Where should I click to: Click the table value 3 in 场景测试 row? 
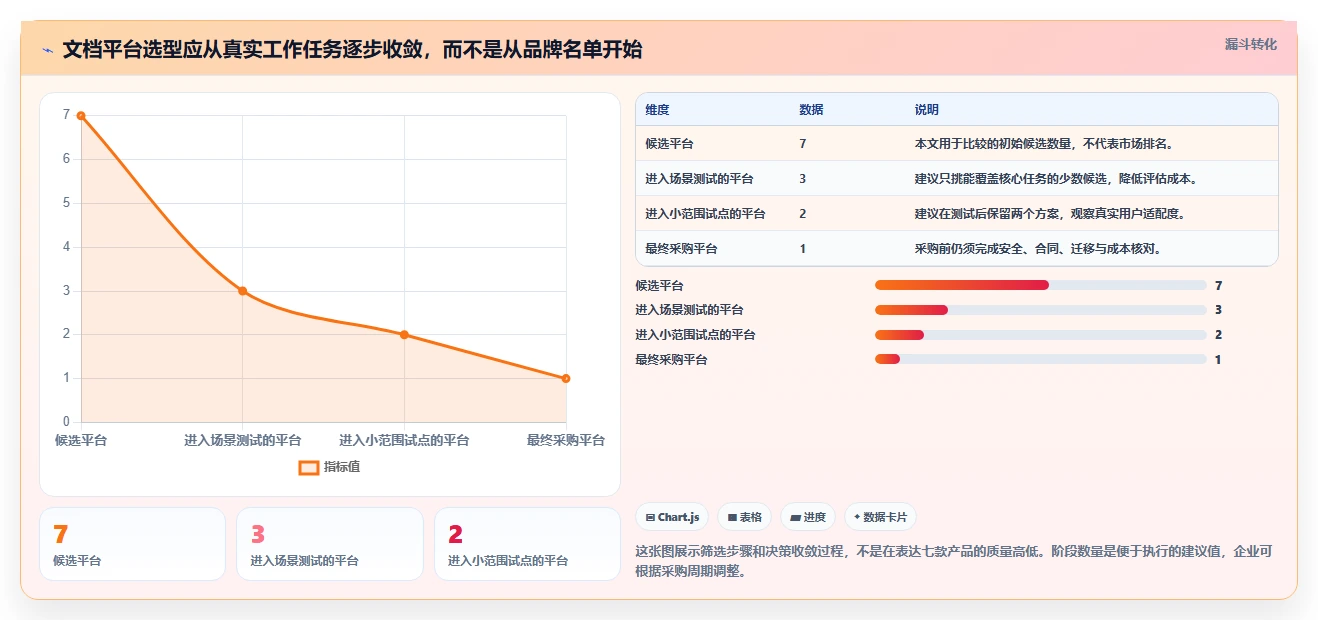(x=803, y=179)
